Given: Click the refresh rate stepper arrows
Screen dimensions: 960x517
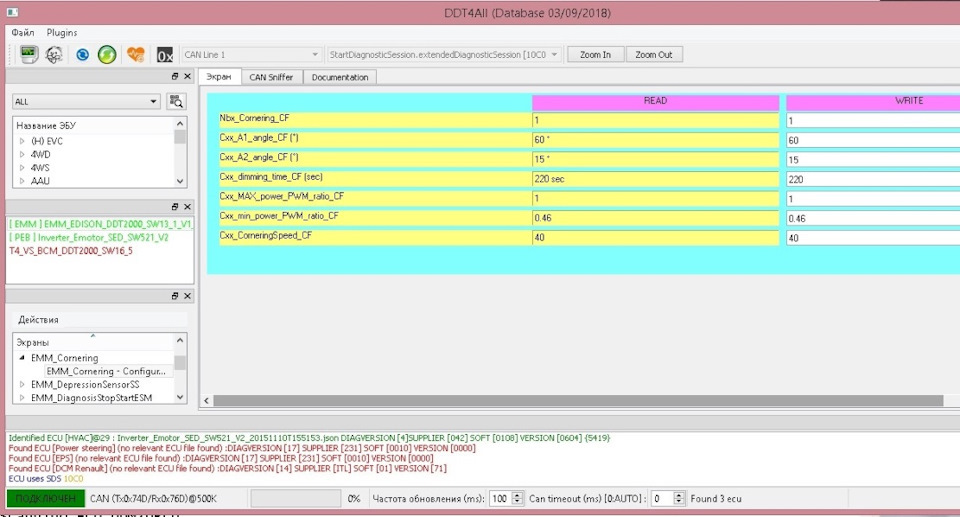Looking at the screenshot, I should coord(518,499).
